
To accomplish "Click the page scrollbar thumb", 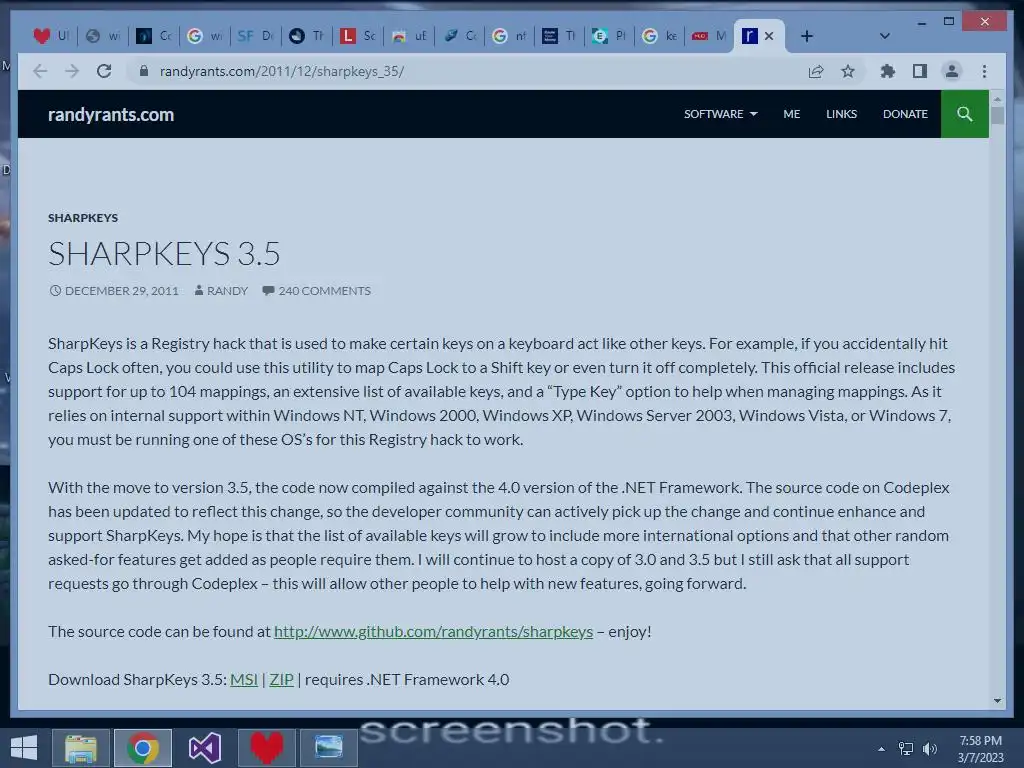I will coord(997,116).
